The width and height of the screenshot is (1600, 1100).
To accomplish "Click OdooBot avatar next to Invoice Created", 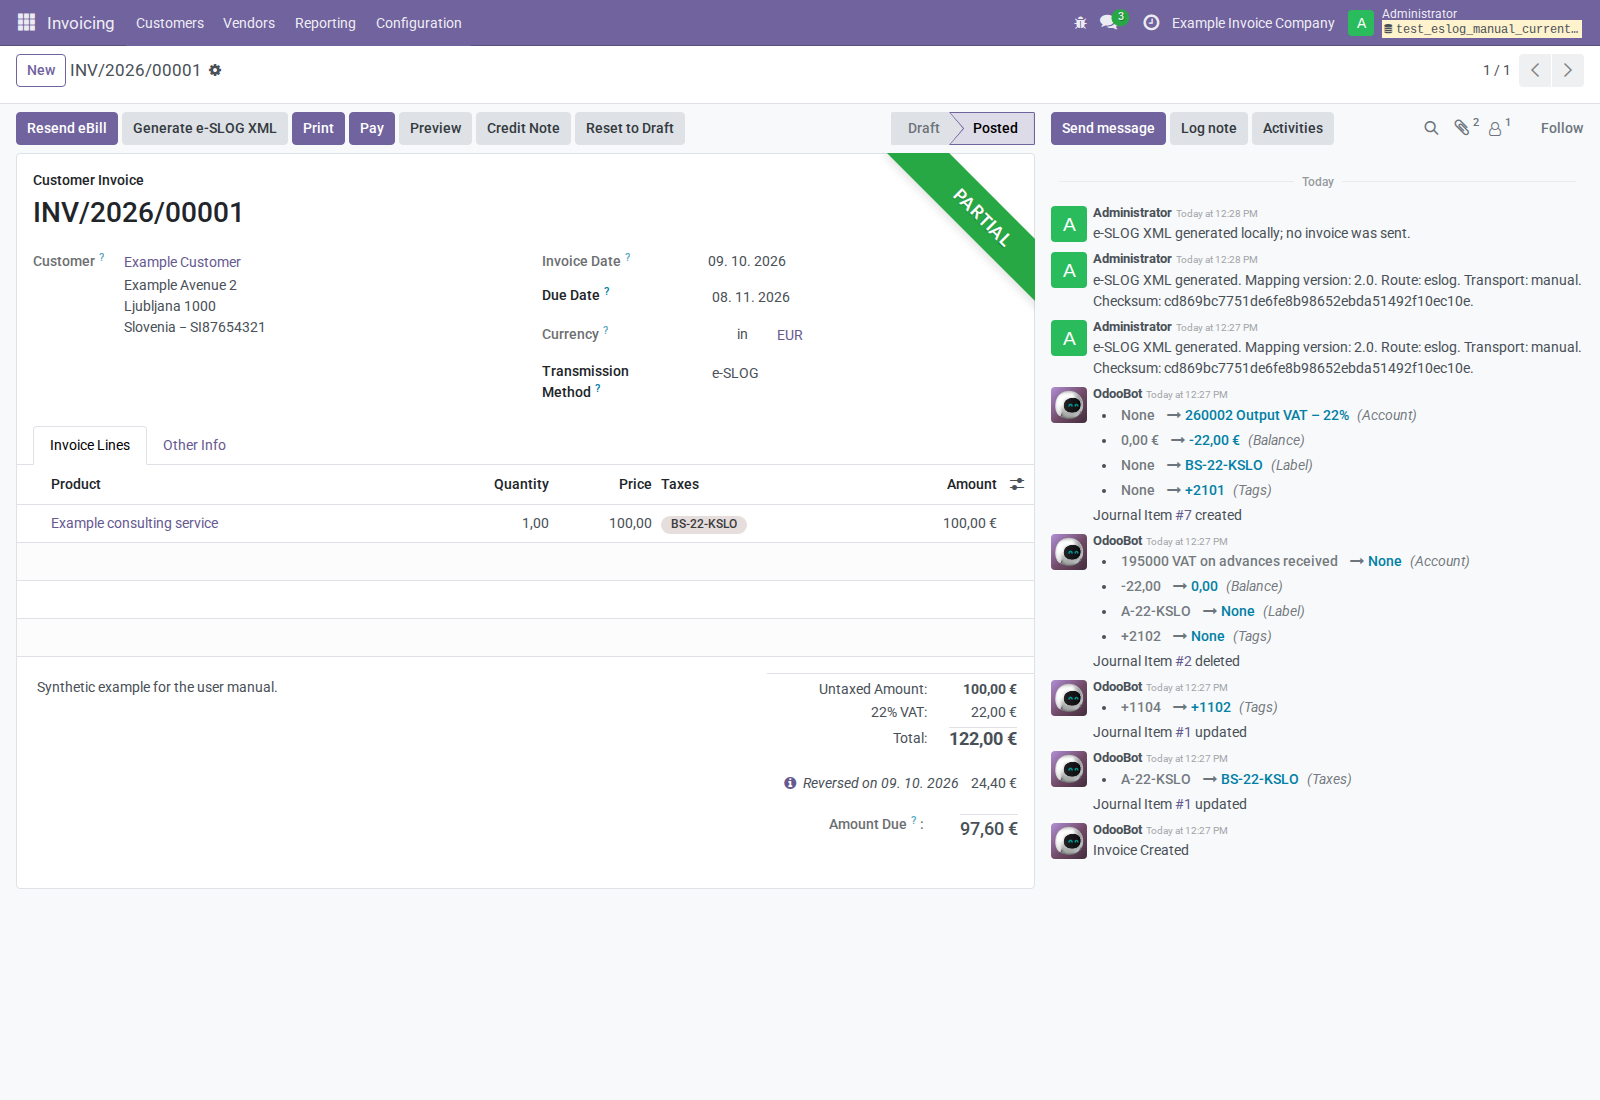I will point(1069,841).
